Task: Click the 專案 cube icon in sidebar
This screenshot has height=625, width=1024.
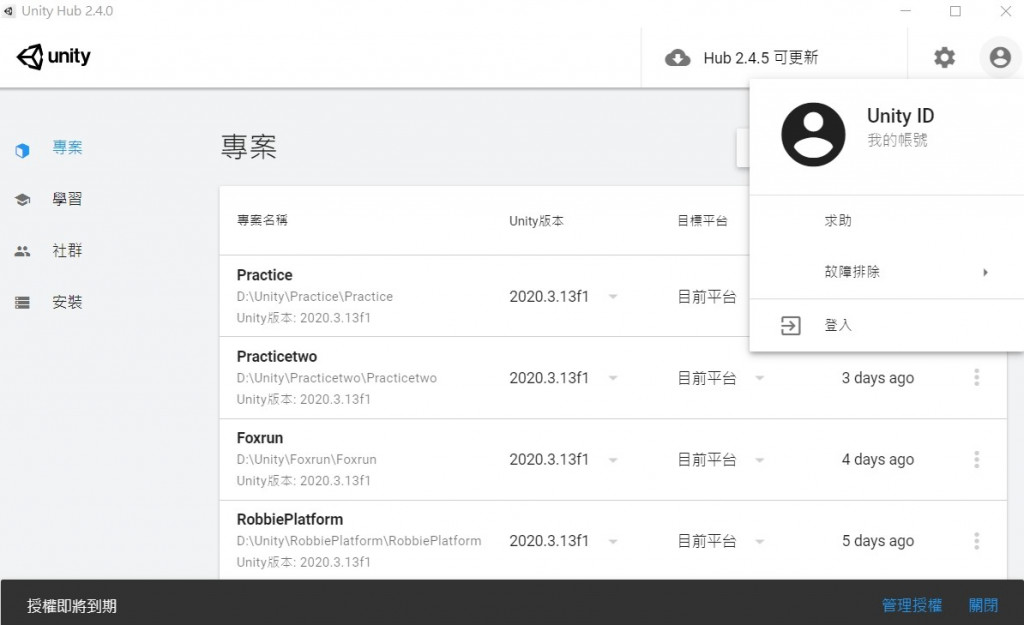Action: pos(22,151)
